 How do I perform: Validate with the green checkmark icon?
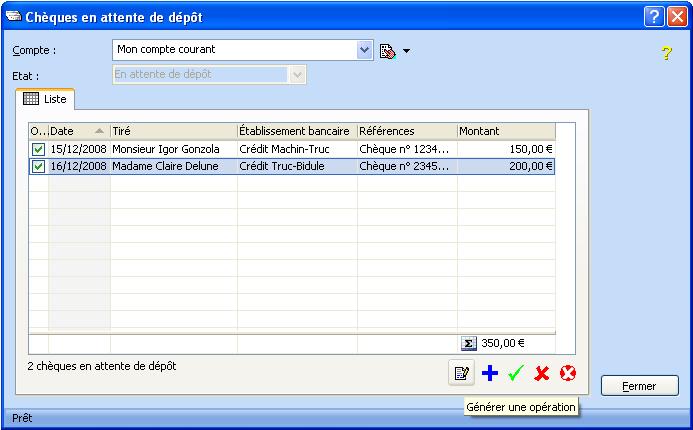[x=516, y=374]
